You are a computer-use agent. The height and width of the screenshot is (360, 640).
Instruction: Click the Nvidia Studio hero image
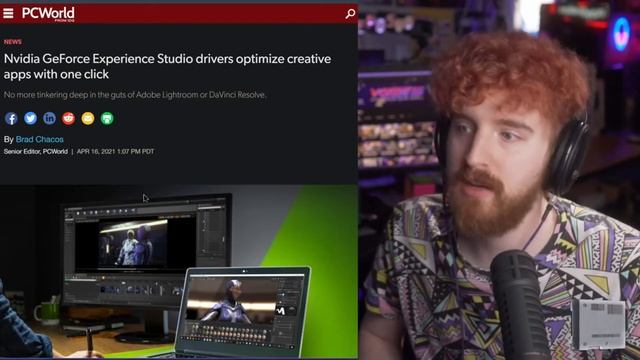[x=179, y=271]
